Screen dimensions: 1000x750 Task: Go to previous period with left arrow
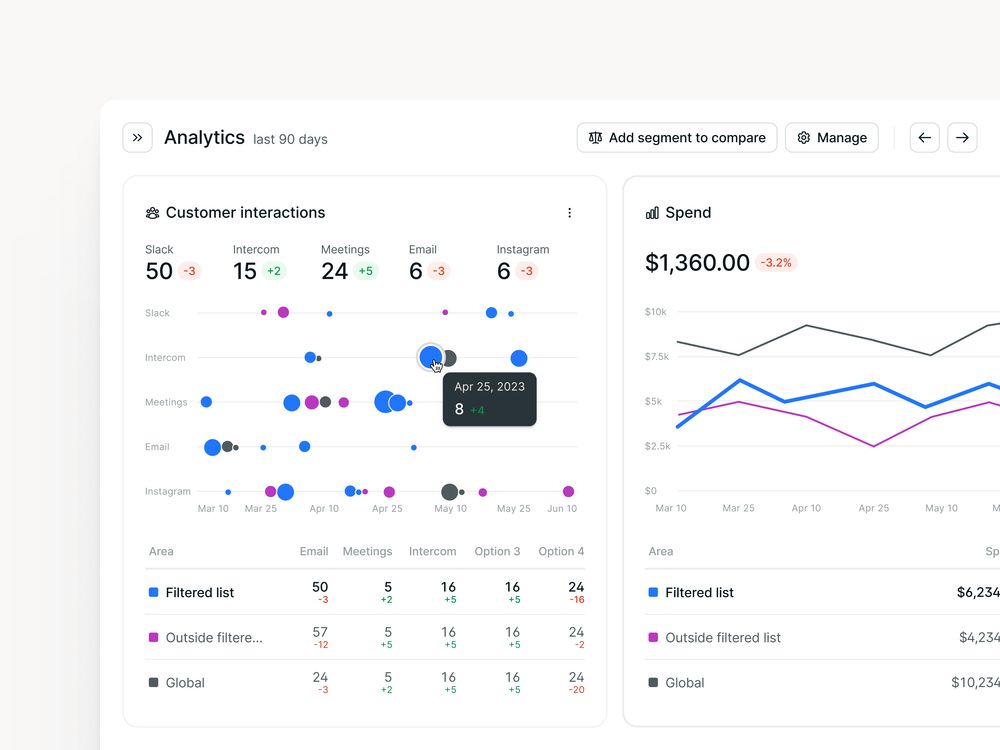(924, 138)
